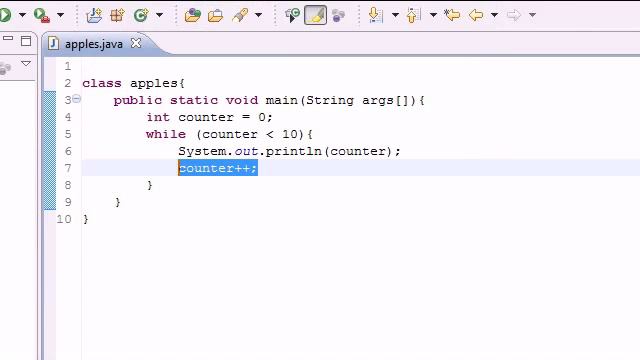This screenshot has width=640, height=360.
Task: Open the left panel's view menu triangle
Action: (26, 63)
